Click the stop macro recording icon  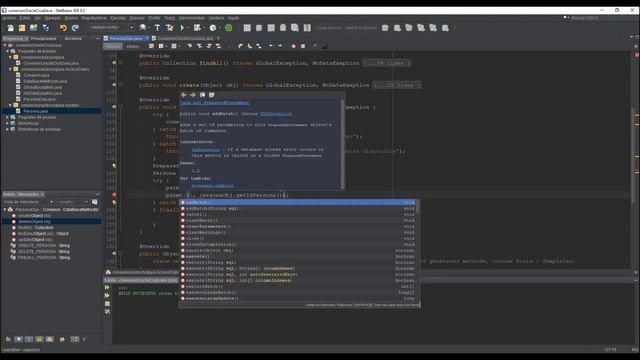tap(303, 46)
